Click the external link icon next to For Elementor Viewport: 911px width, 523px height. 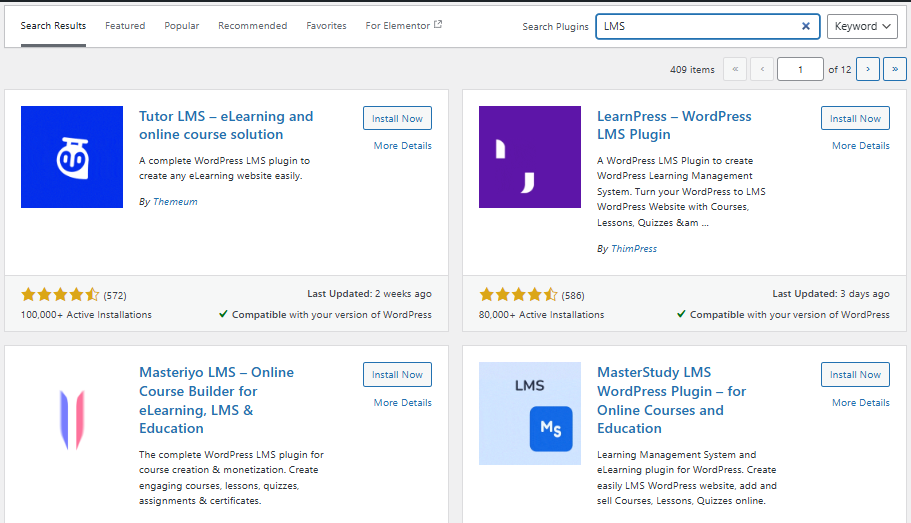(x=438, y=24)
